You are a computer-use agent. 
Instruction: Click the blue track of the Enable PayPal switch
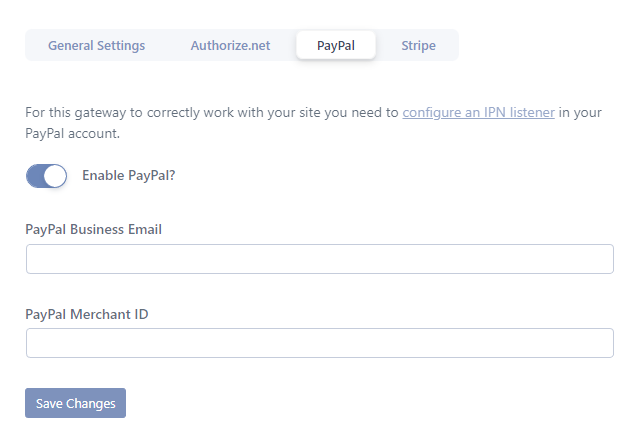tap(35, 176)
